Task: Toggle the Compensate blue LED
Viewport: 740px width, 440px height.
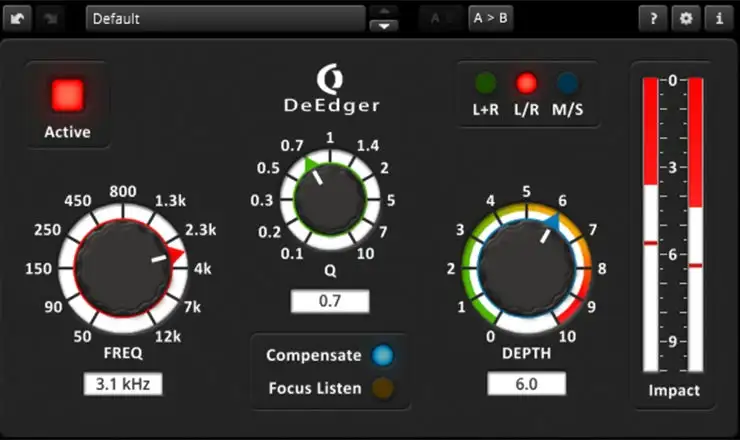Action: point(382,355)
